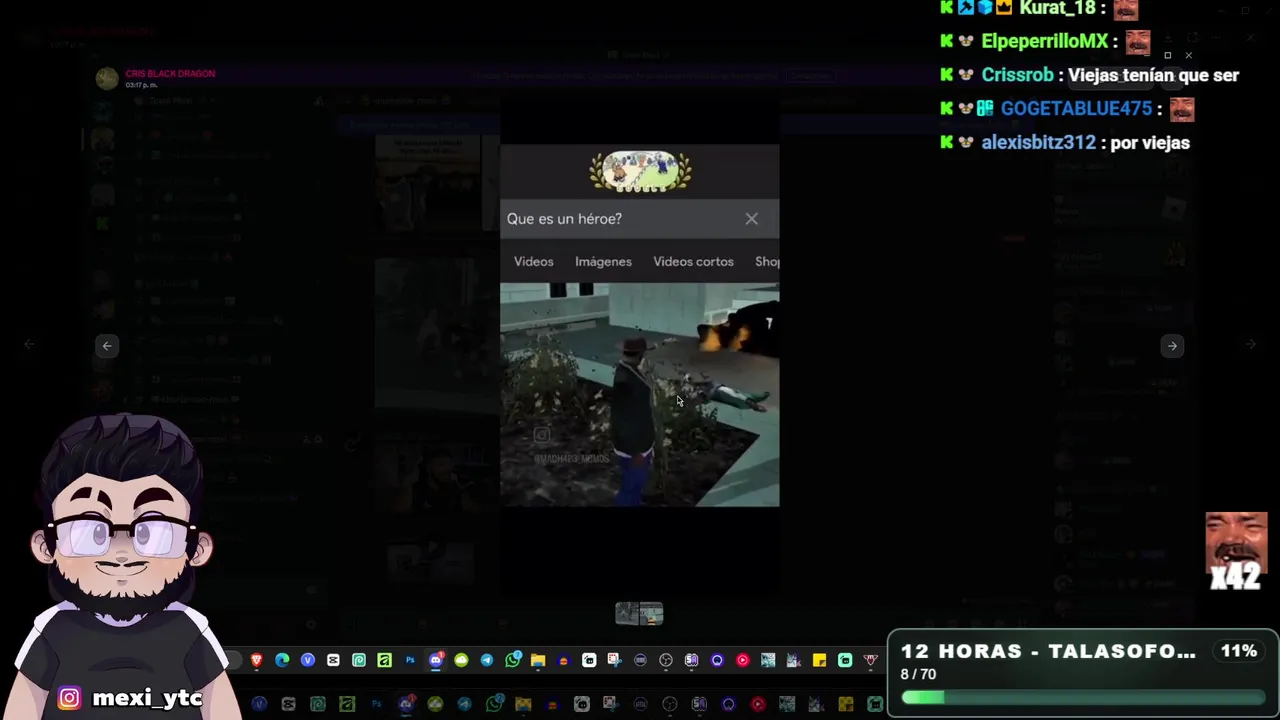This screenshot has height=720, width=1280.
Task: Click the 11% goal percentage label
Action: click(1238, 651)
